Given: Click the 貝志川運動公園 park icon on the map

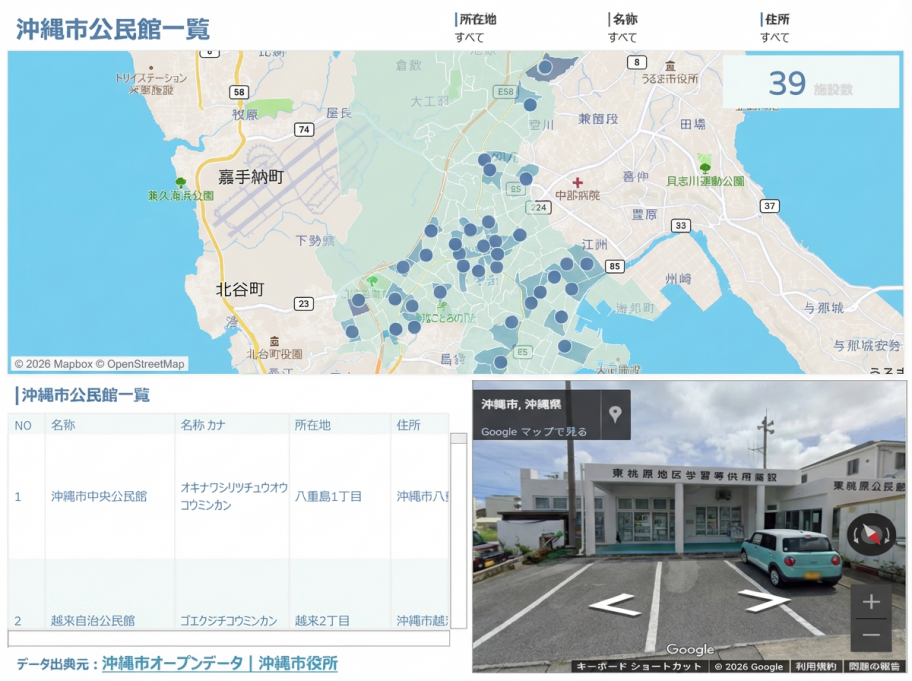Looking at the screenshot, I should coord(705,168).
